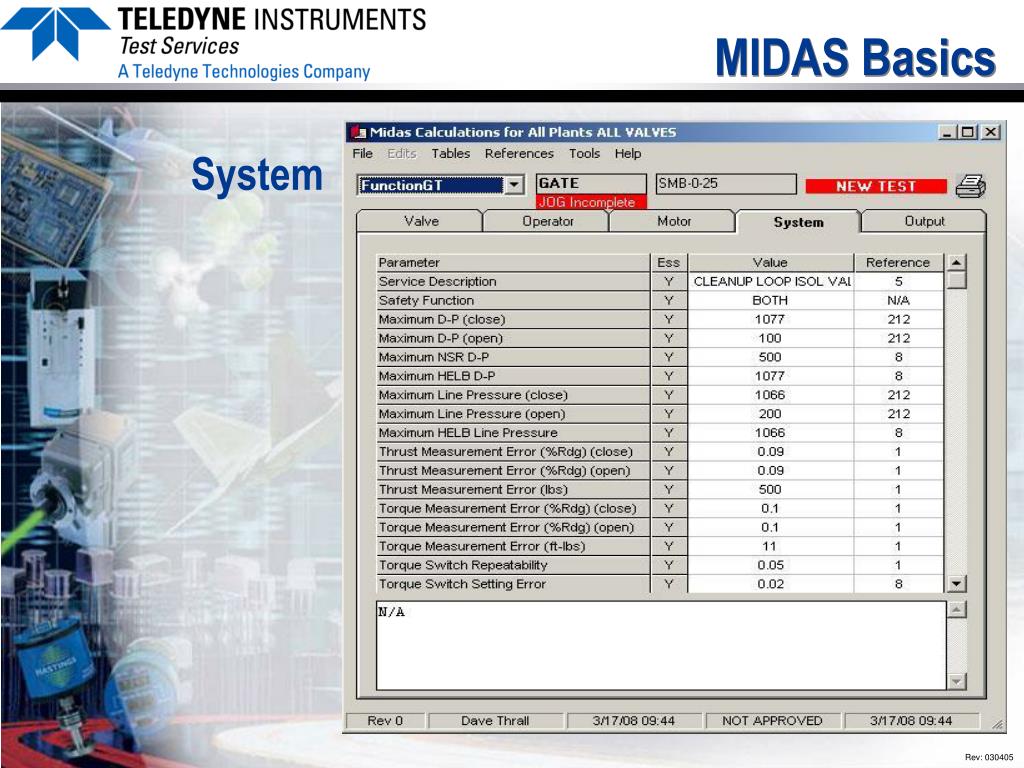This screenshot has width=1024, height=768.
Task: Open the FunctionGT dropdown arrow
Action: click(515, 185)
